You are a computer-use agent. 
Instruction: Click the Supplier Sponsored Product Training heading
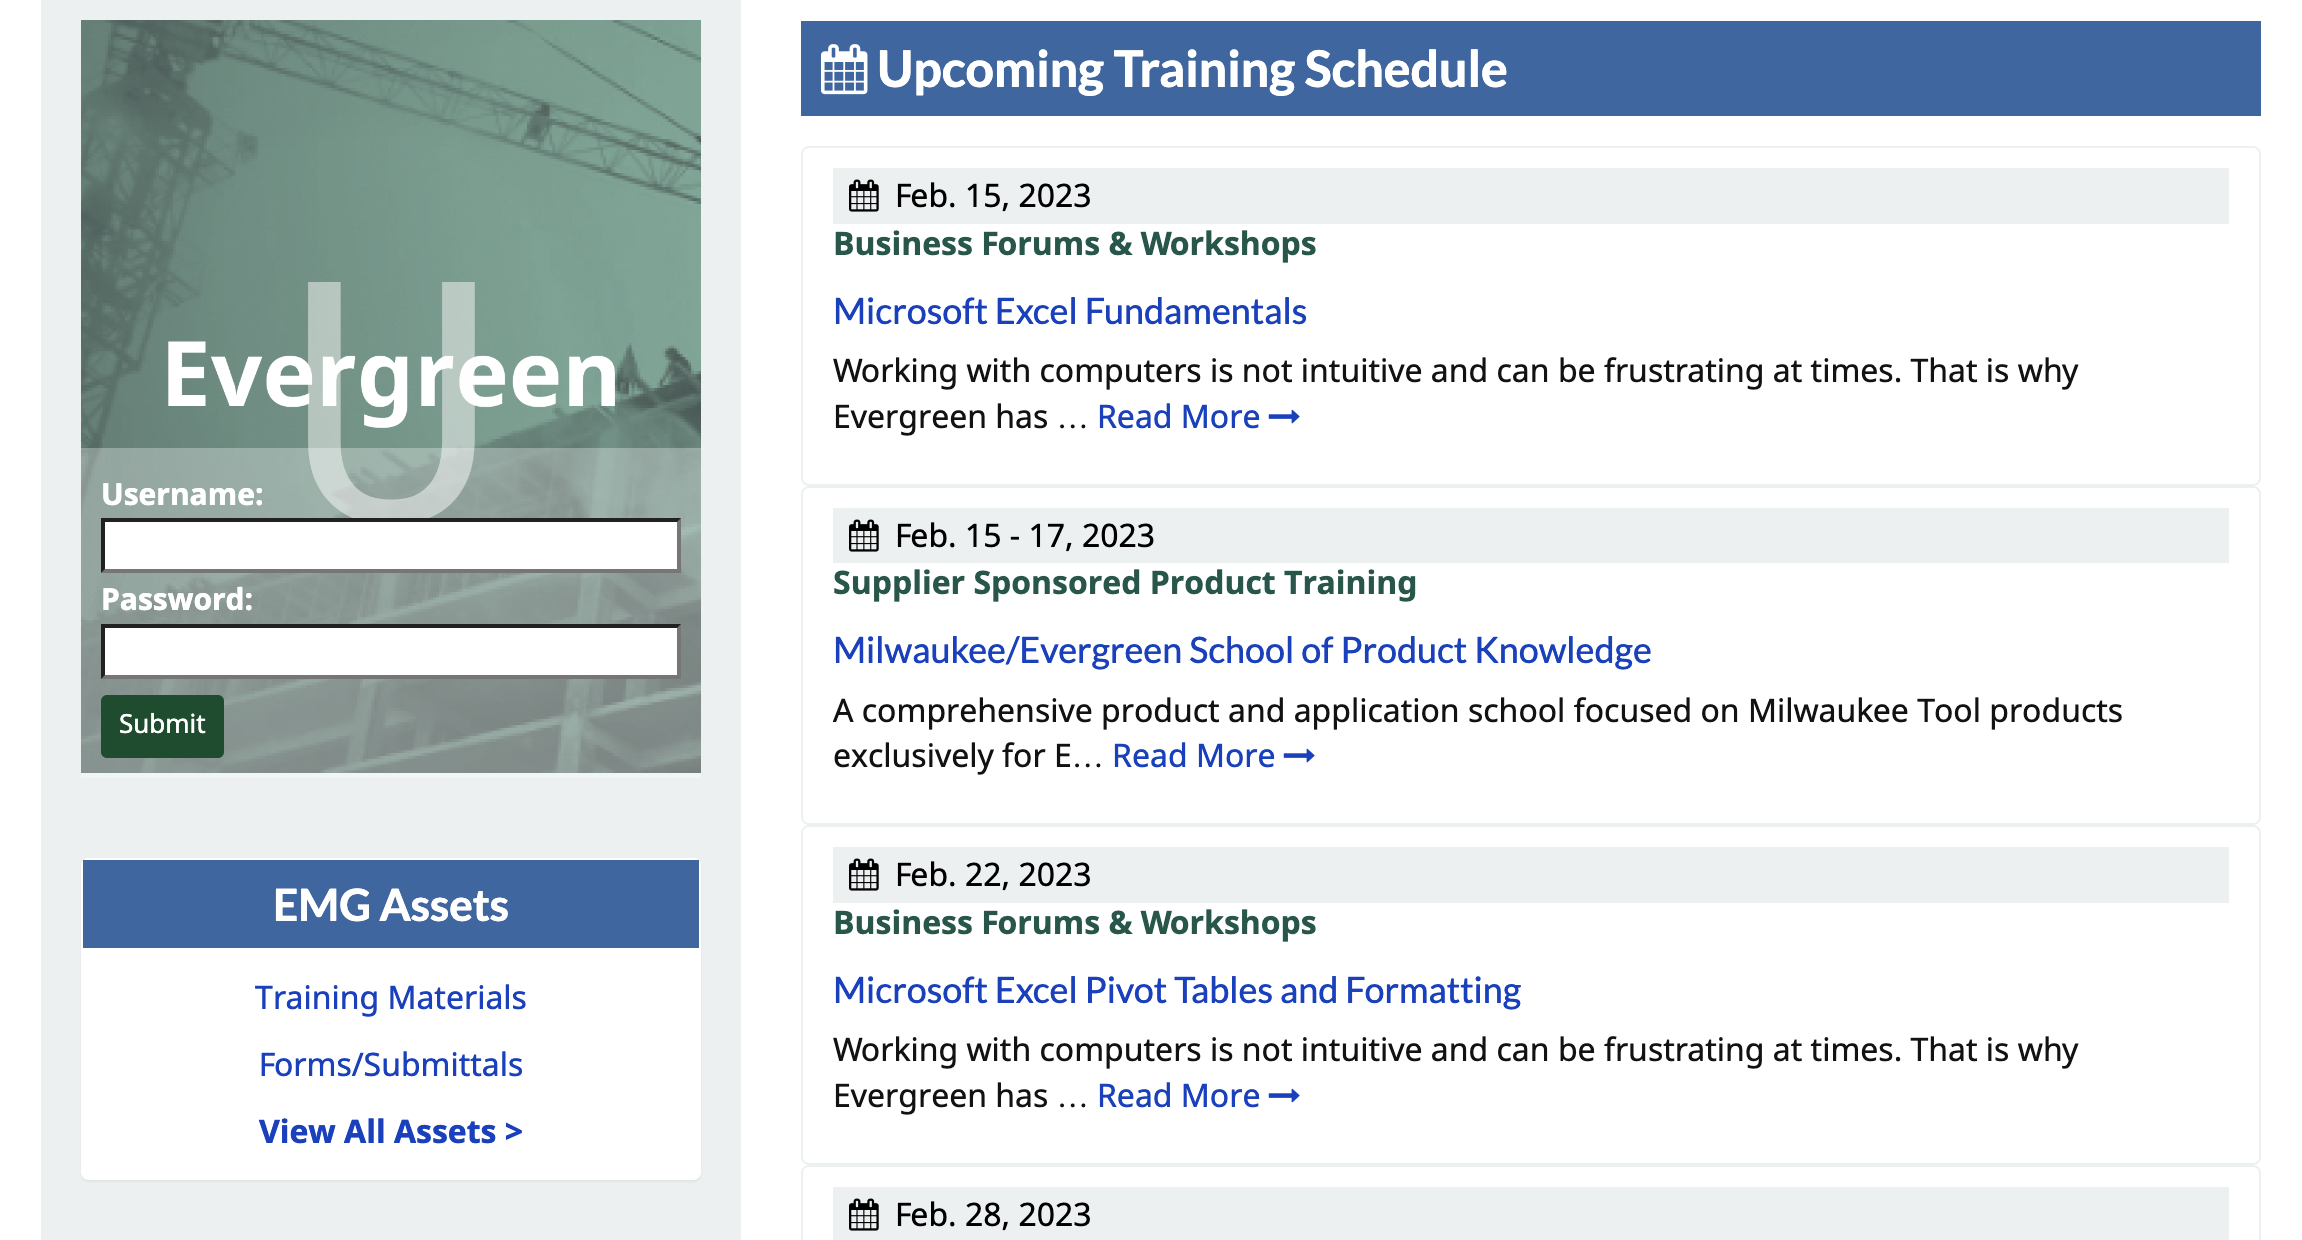[x=1124, y=583]
